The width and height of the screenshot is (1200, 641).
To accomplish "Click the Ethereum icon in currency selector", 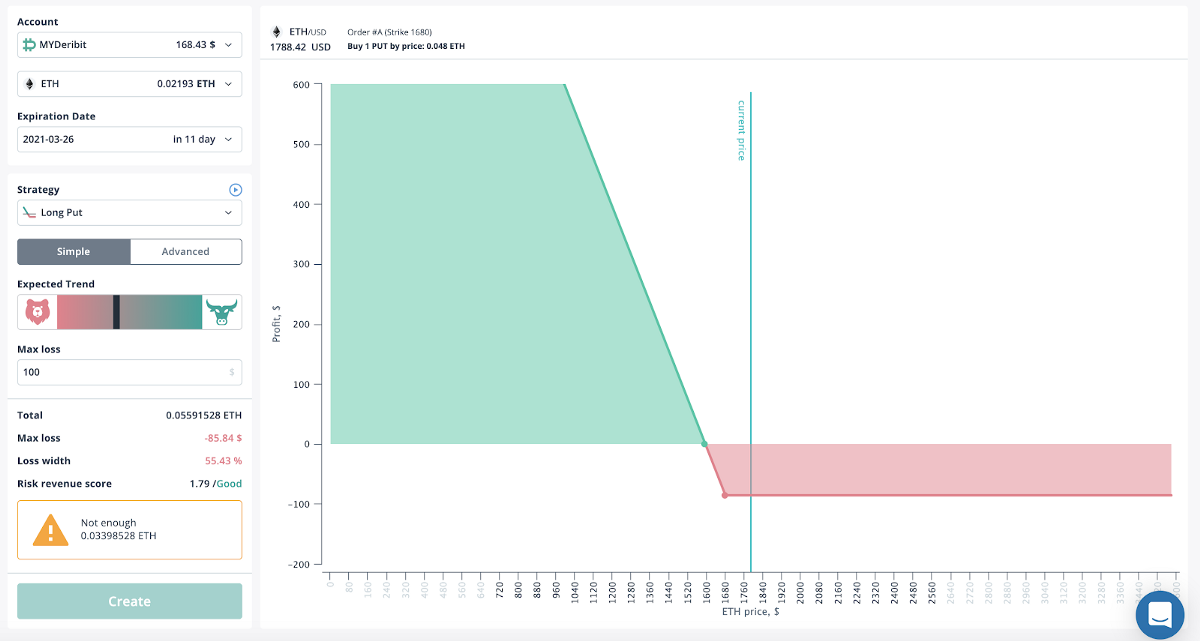I will tap(29, 84).
